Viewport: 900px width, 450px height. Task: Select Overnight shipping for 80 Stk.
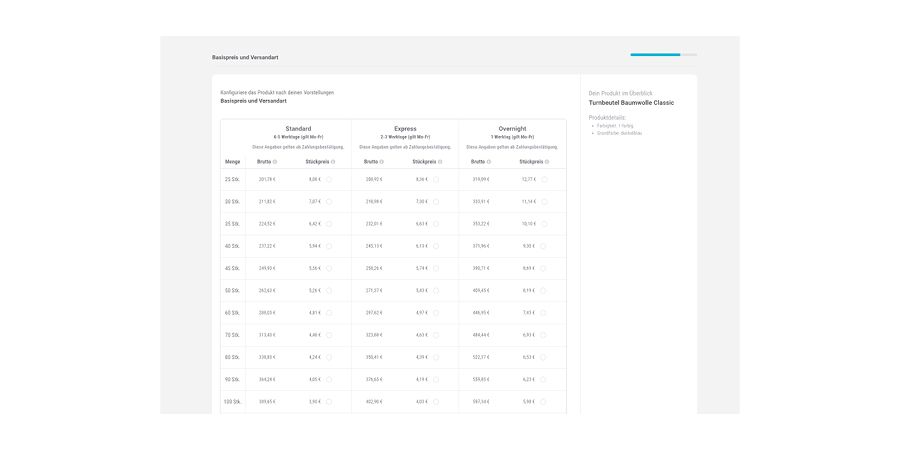544,357
